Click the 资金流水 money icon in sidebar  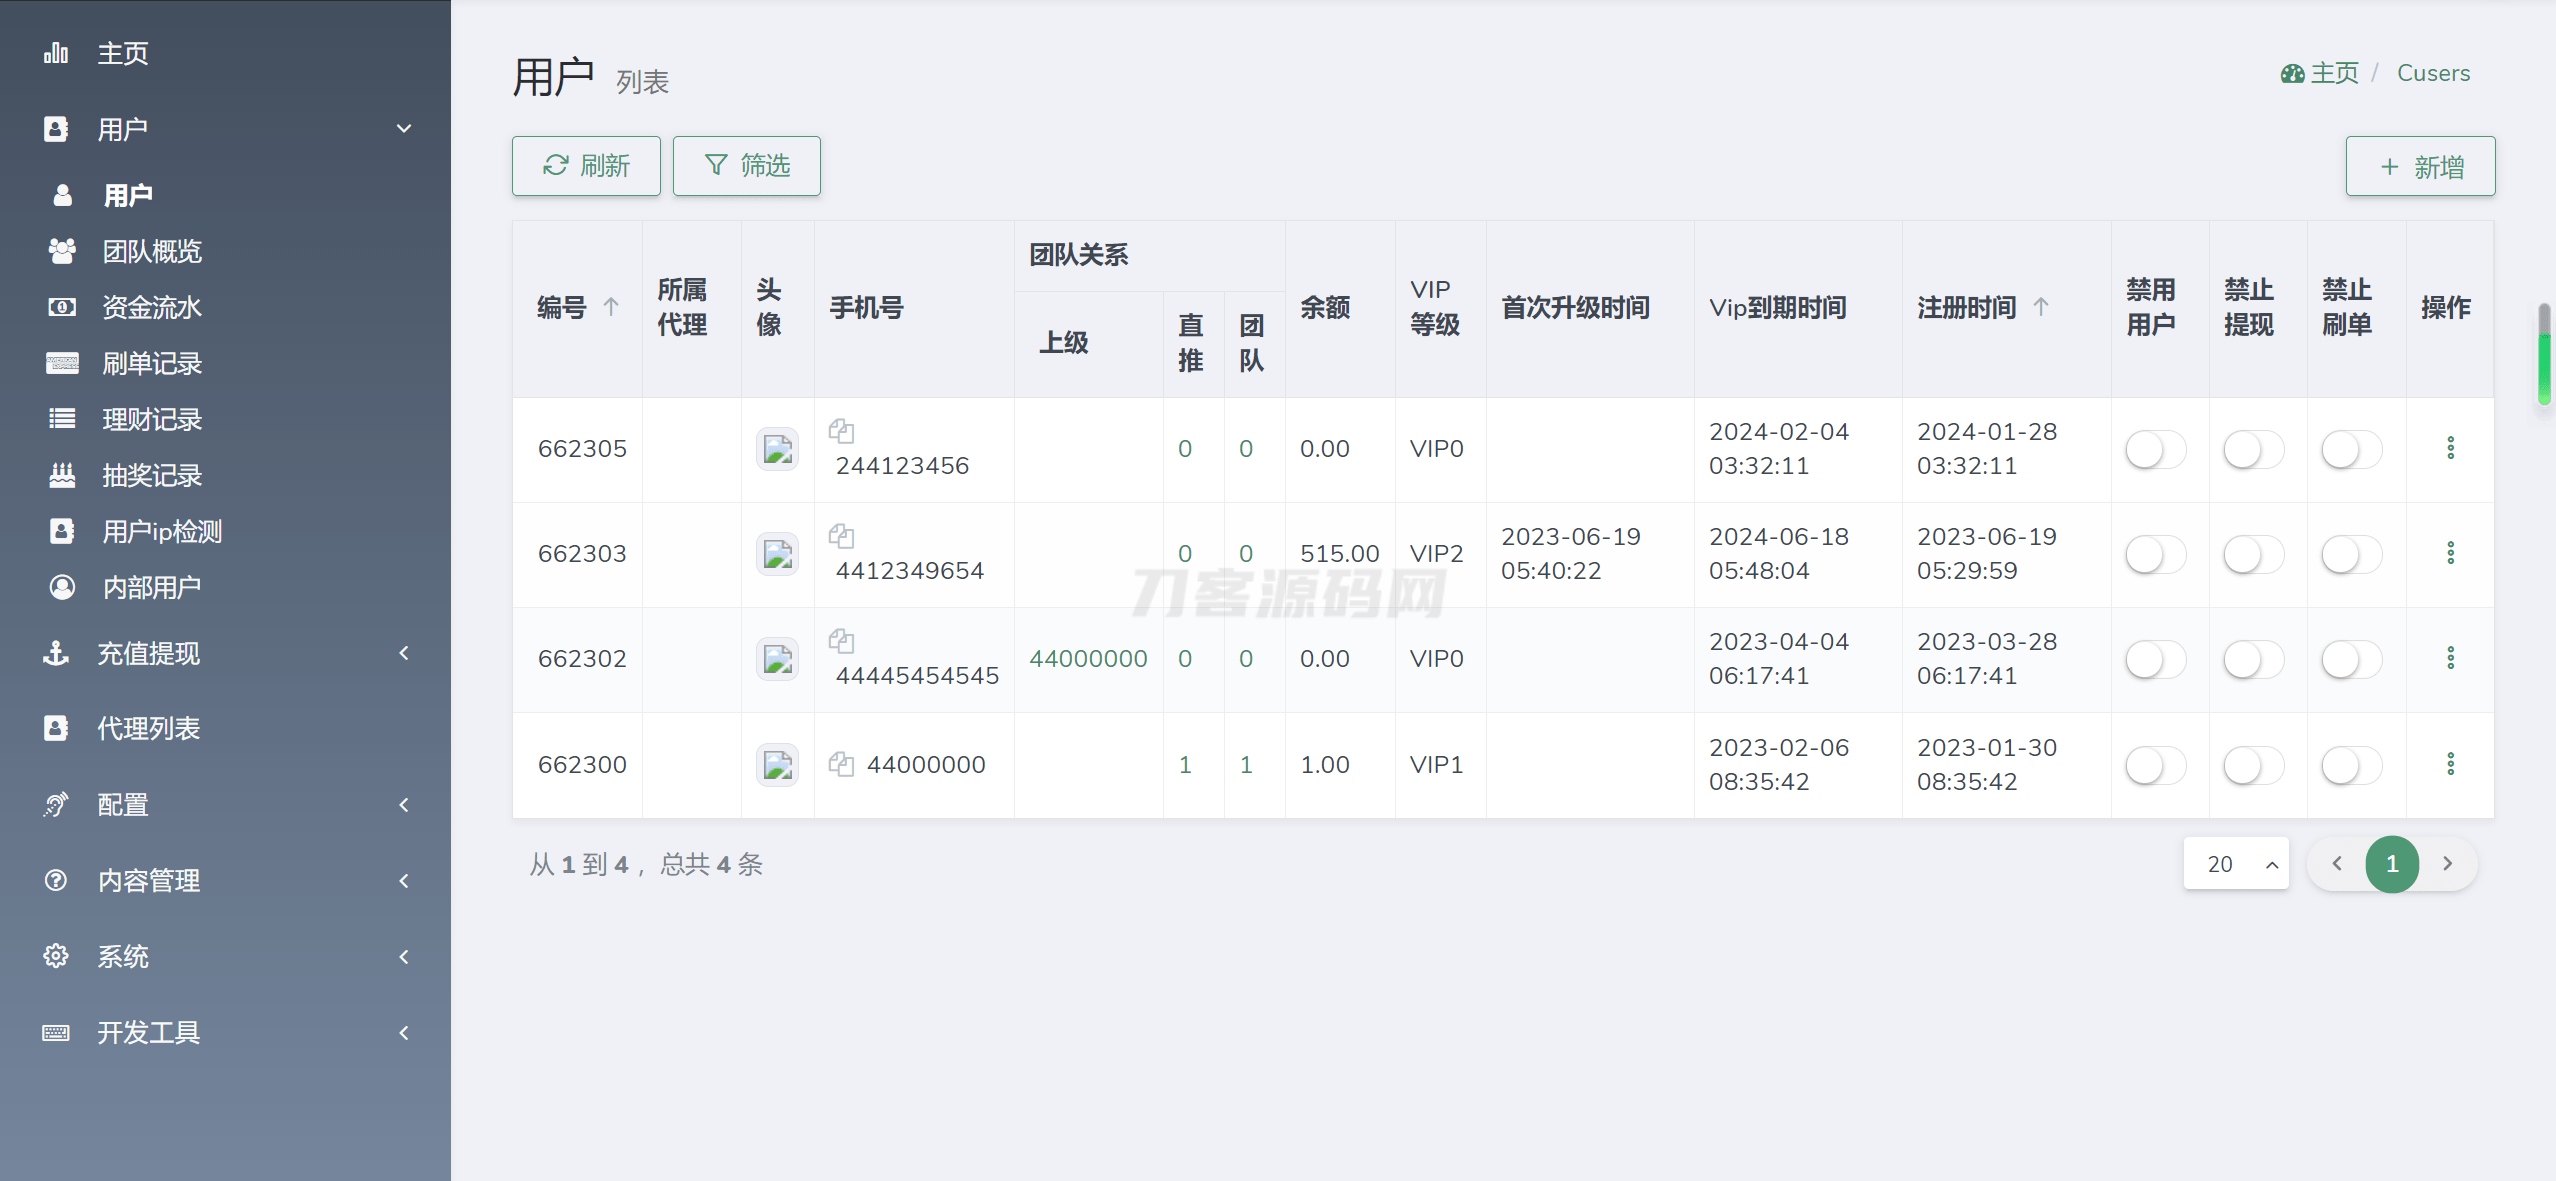pyautogui.click(x=62, y=307)
